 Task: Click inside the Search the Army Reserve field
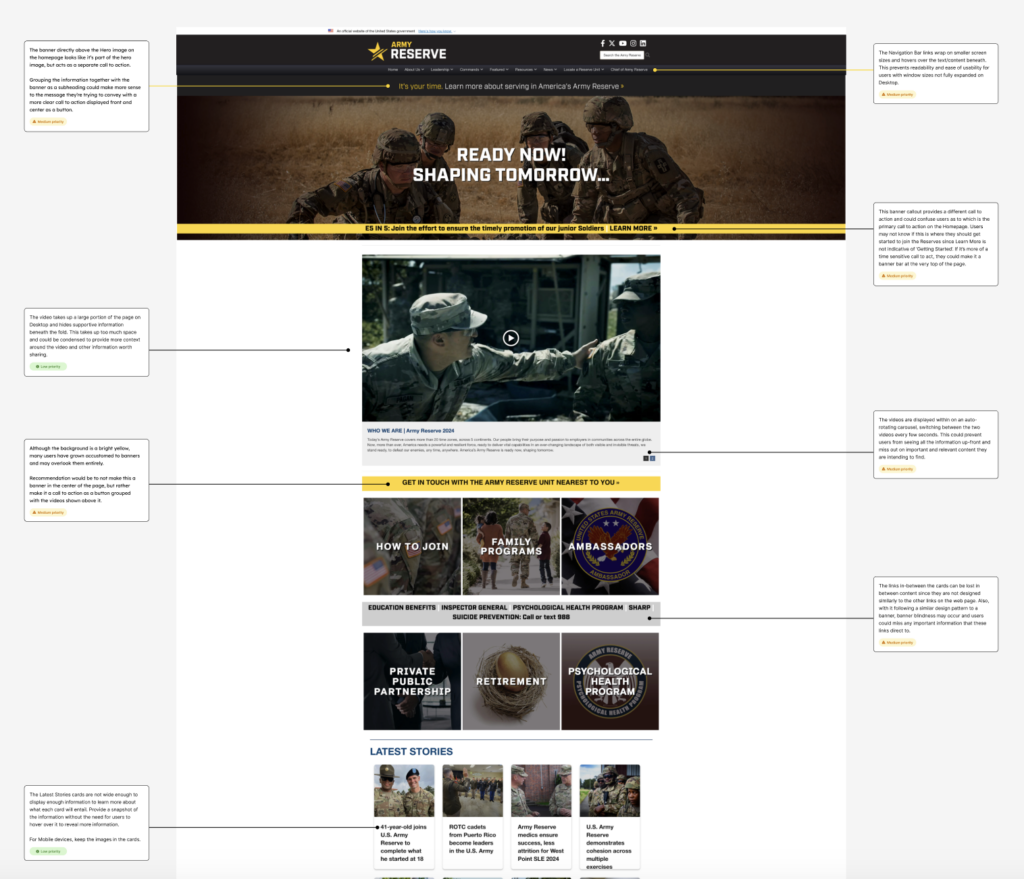pos(622,56)
